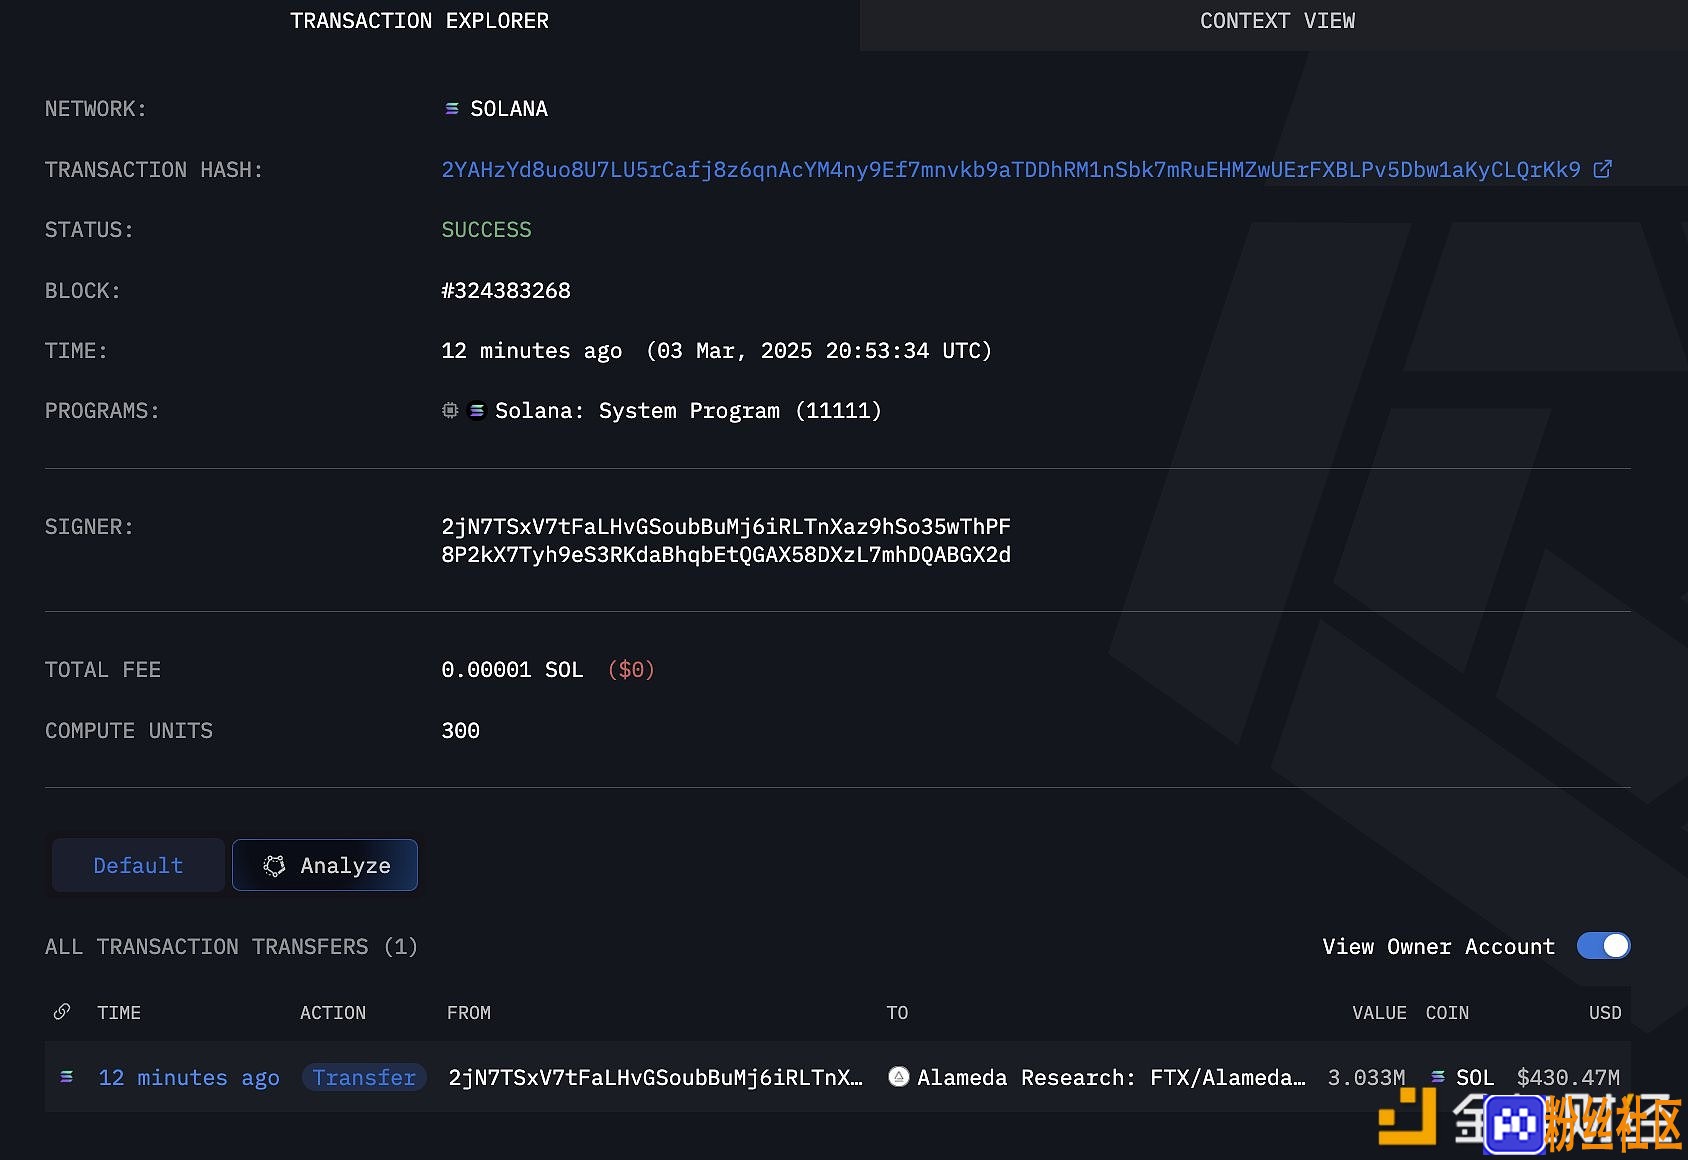This screenshot has height=1160, width=1688.
Task: Click the TO column header
Action: [897, 1013]
